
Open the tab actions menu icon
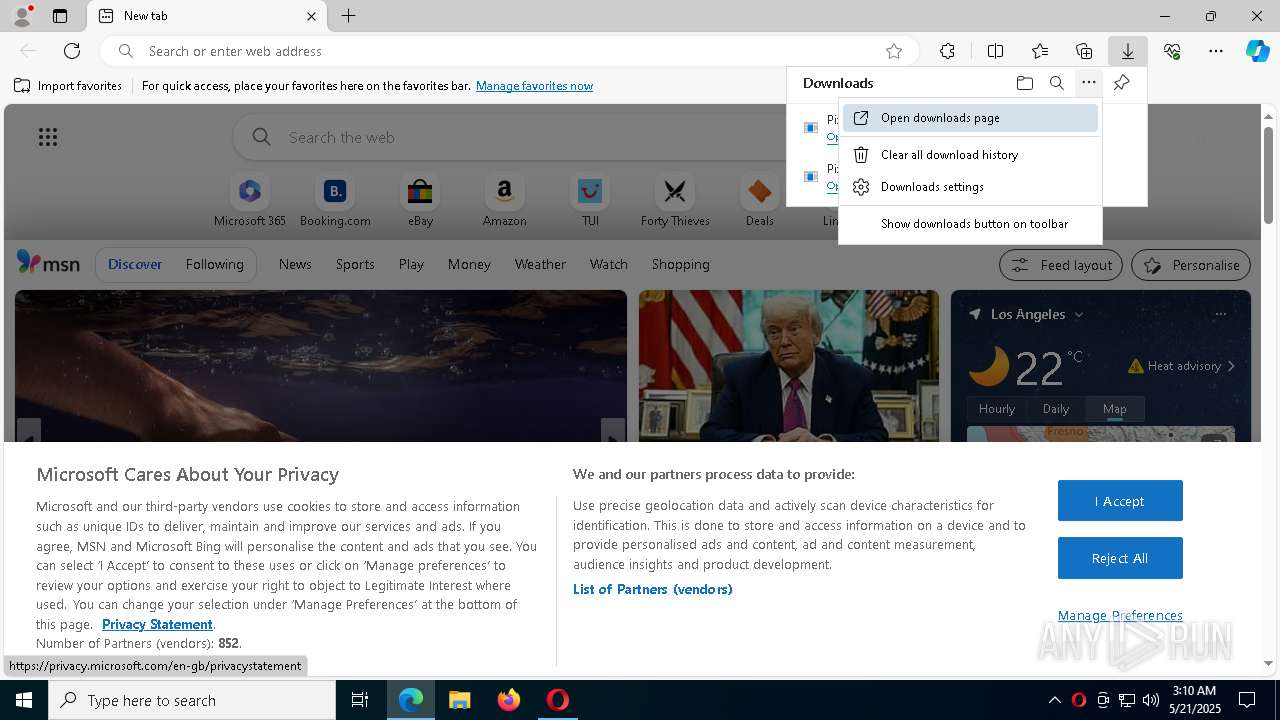click(60, 16)
